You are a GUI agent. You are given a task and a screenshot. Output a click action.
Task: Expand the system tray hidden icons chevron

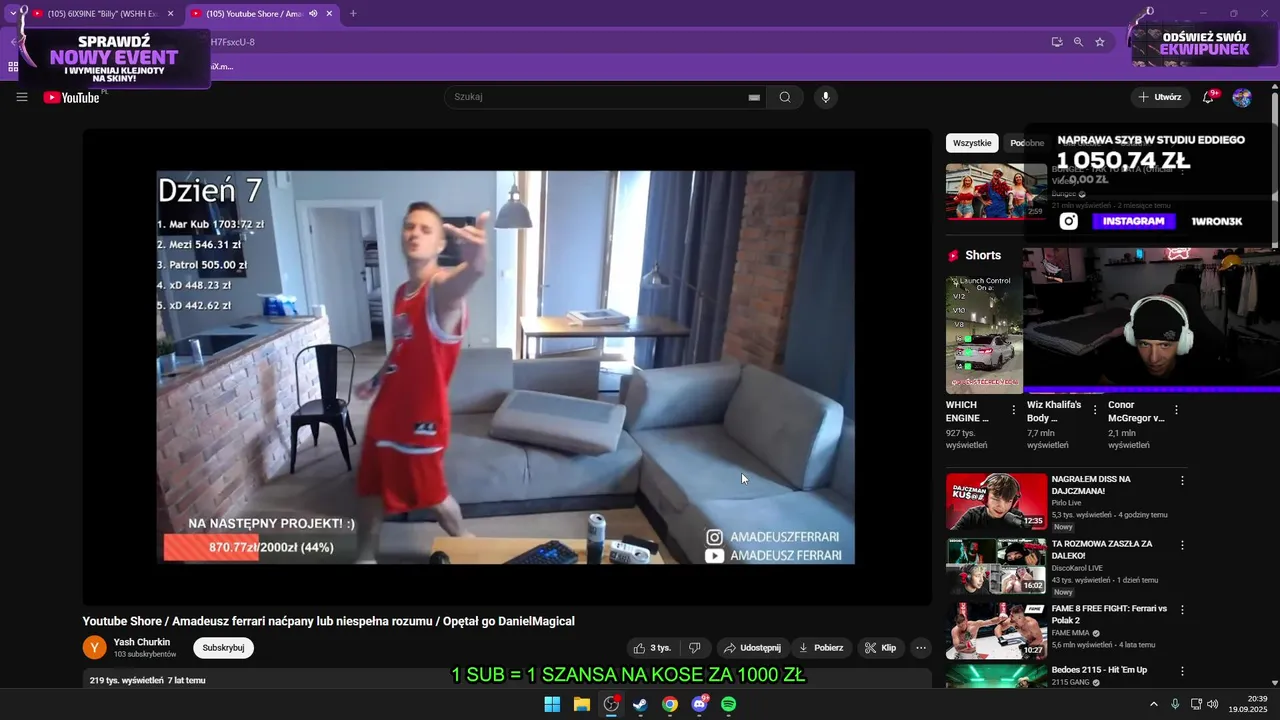click(1153, 704)
